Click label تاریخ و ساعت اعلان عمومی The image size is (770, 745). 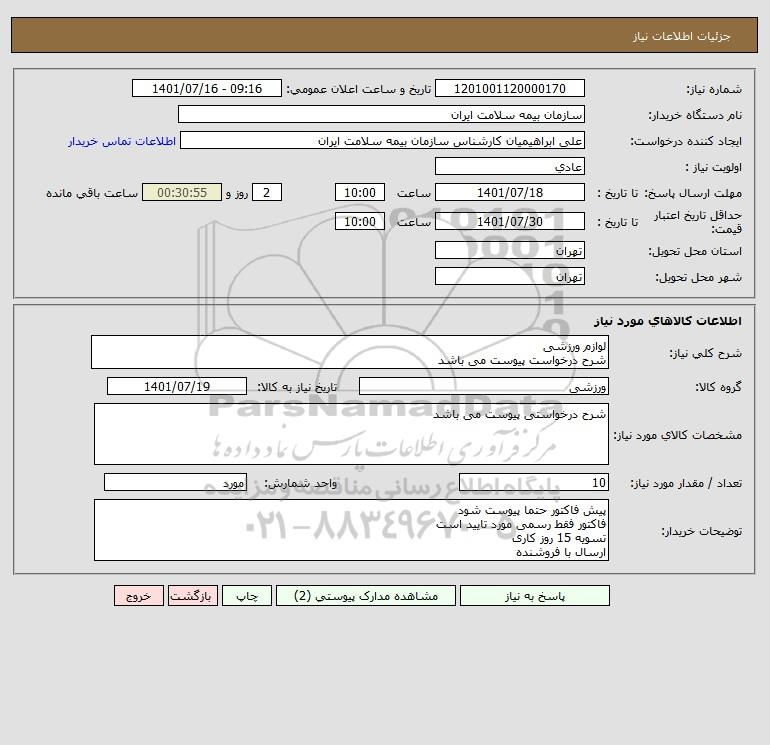coord(358,89)
